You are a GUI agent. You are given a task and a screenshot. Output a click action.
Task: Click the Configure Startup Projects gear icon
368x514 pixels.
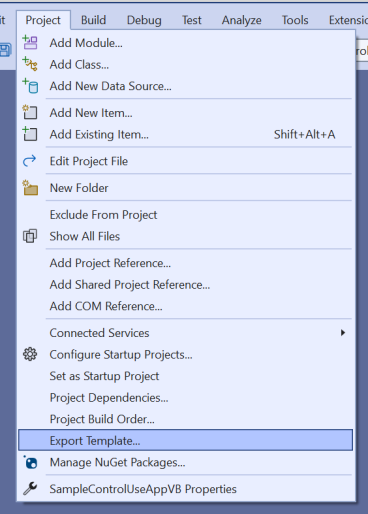[x=30, y=354]
